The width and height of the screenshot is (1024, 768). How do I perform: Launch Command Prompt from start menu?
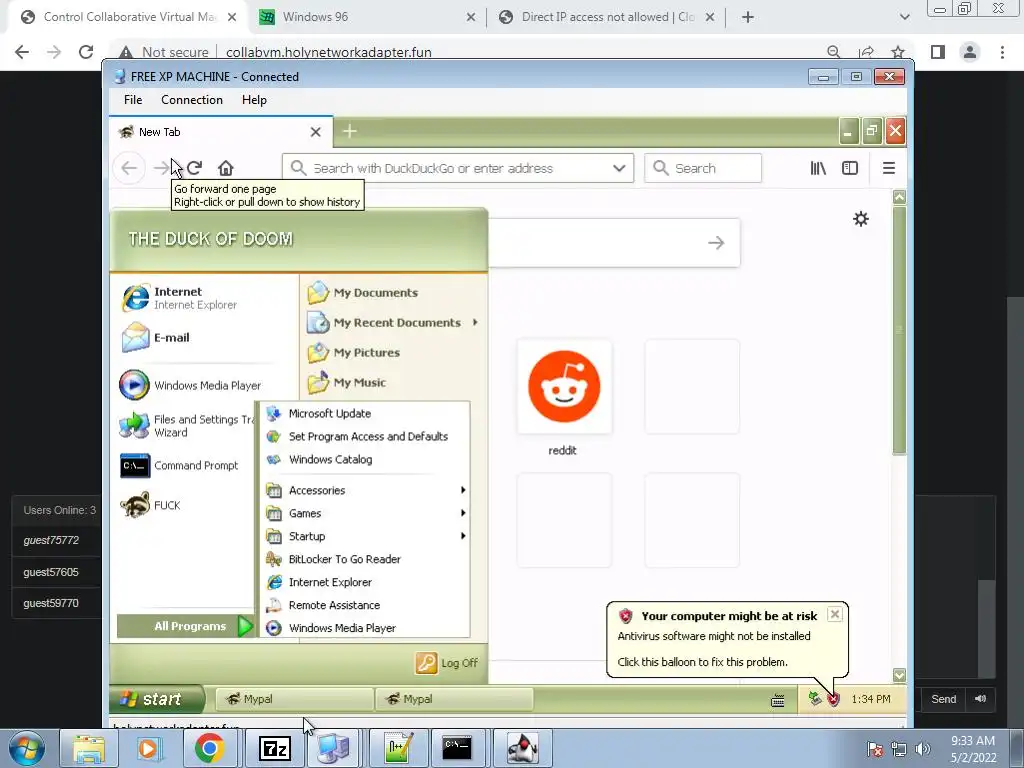point(179,466)
